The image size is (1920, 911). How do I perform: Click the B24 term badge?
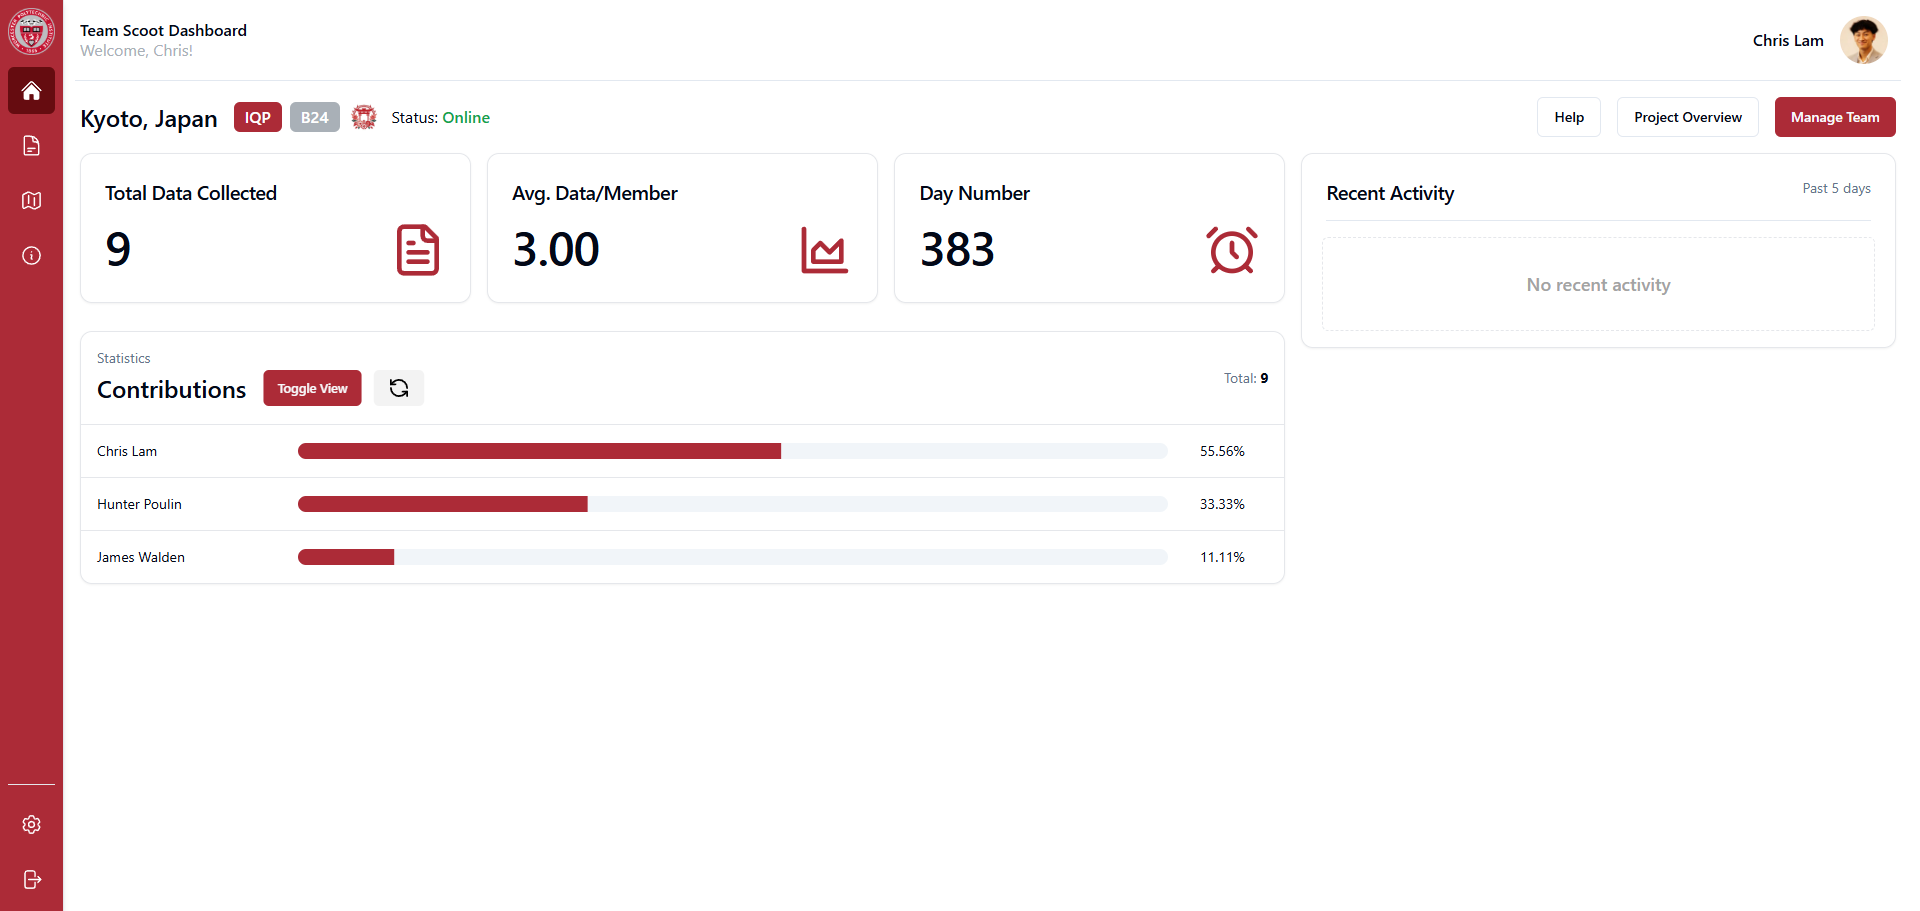(314, 117)
